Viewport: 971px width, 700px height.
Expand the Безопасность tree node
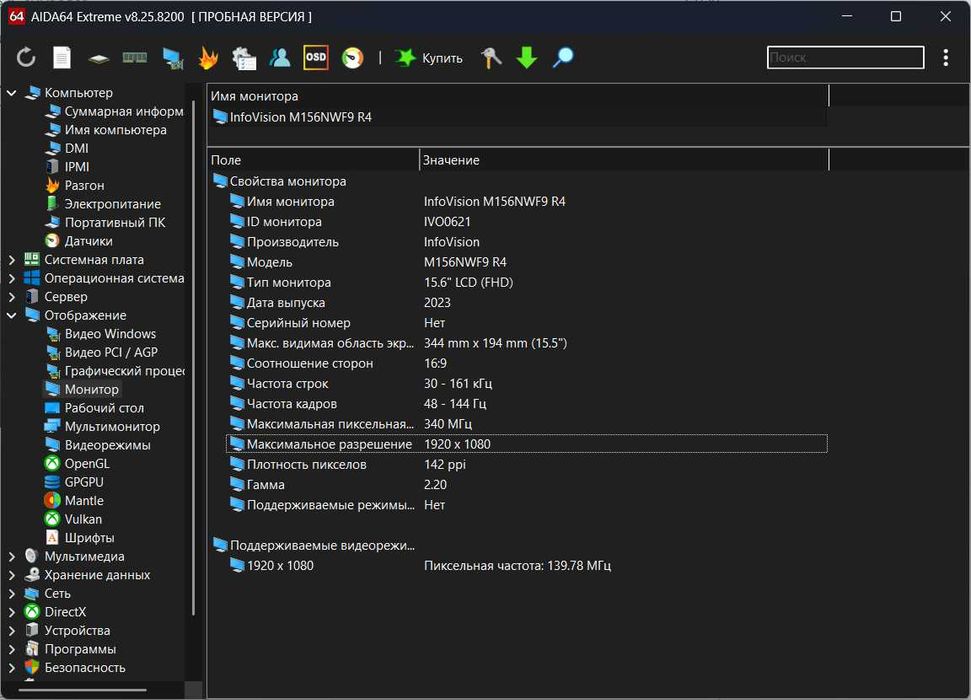(x=11, y=668)
